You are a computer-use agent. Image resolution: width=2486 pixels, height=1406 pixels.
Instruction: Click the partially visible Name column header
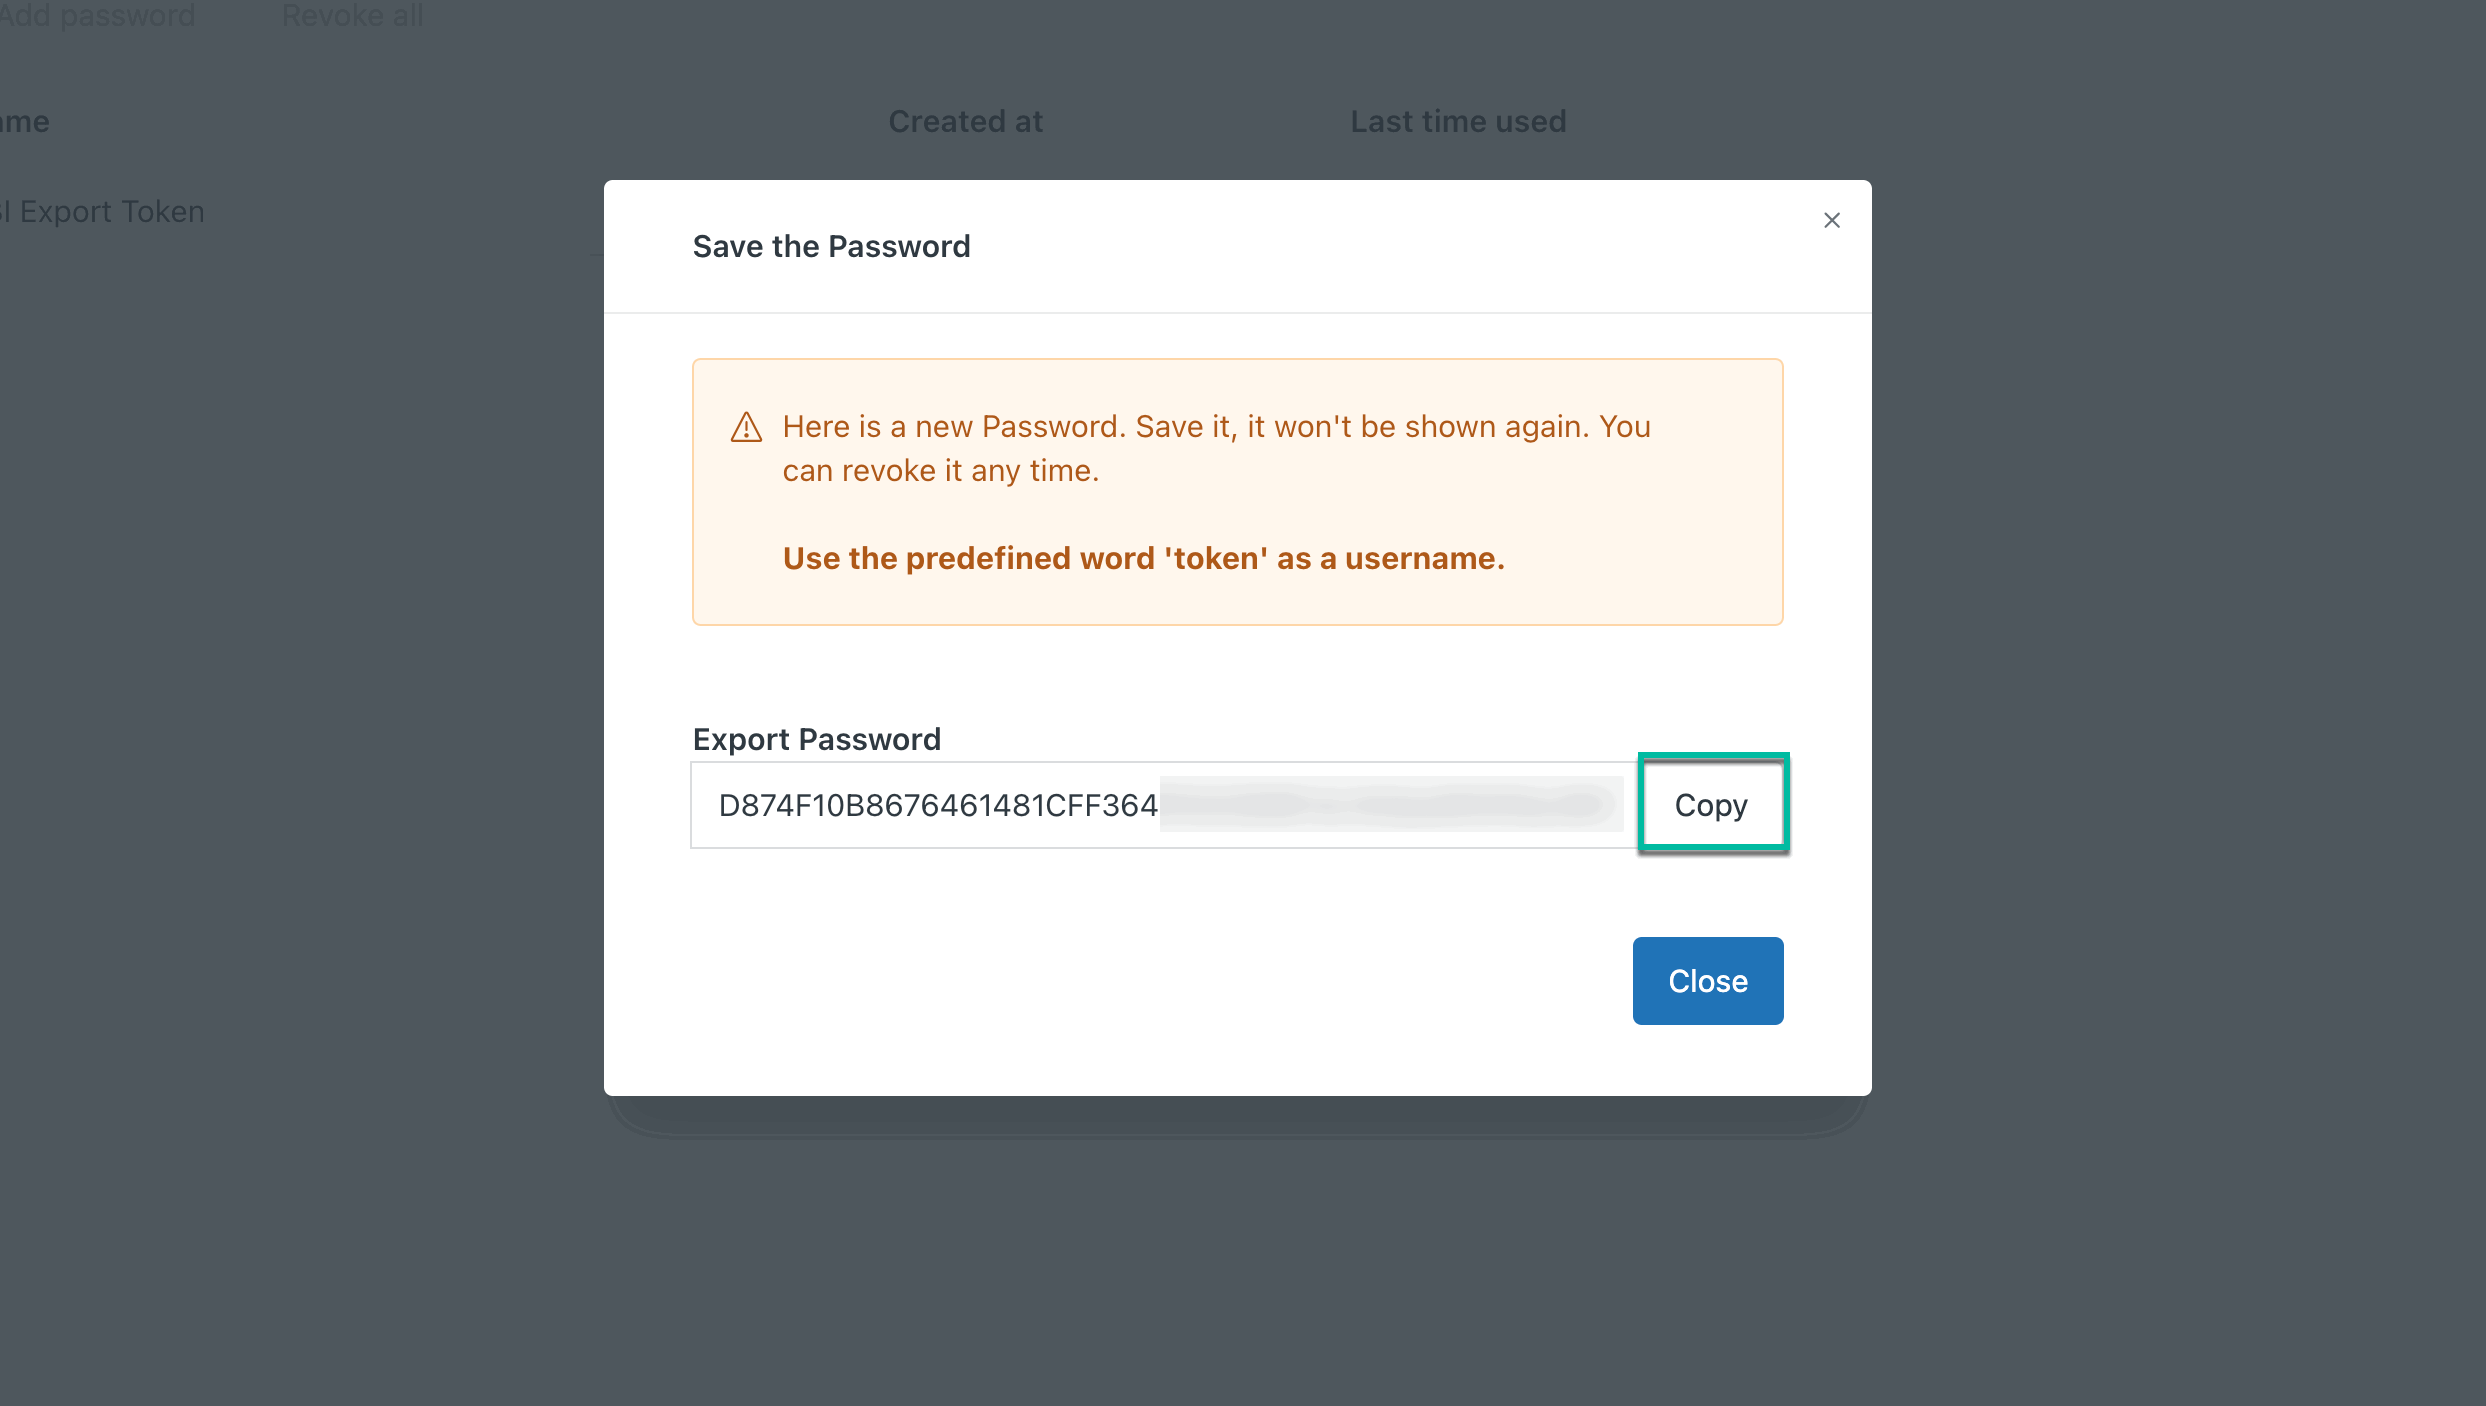click(x=24, y=122)
